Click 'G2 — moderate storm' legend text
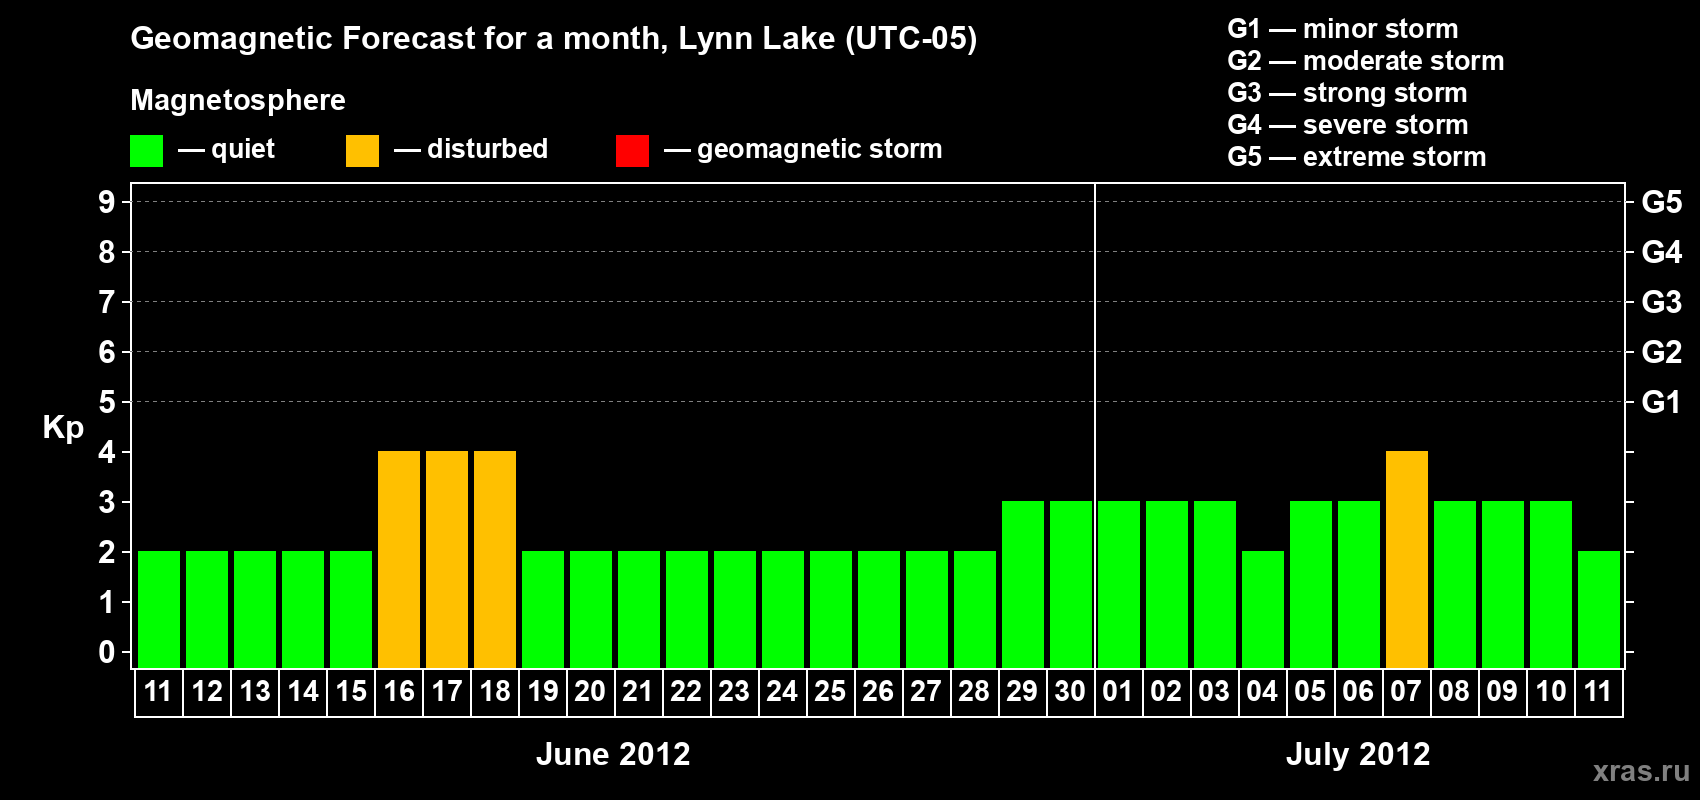Viewport: 1700px width, 800px height. coord(1366,61)
